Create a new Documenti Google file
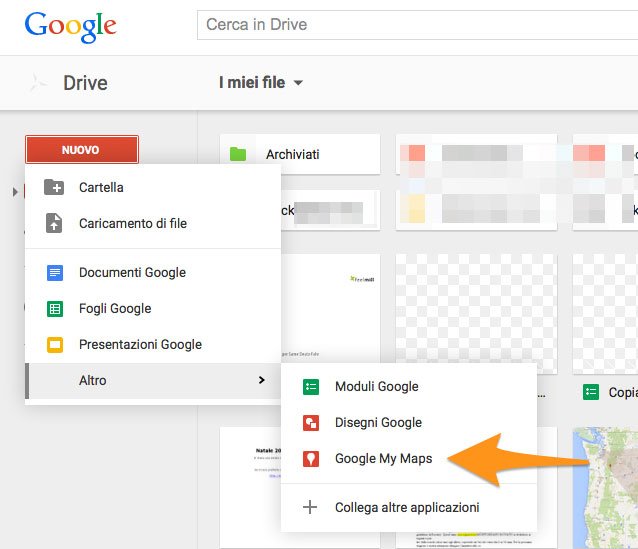Screen dimensions: 638x549 [x=153, y=273]
